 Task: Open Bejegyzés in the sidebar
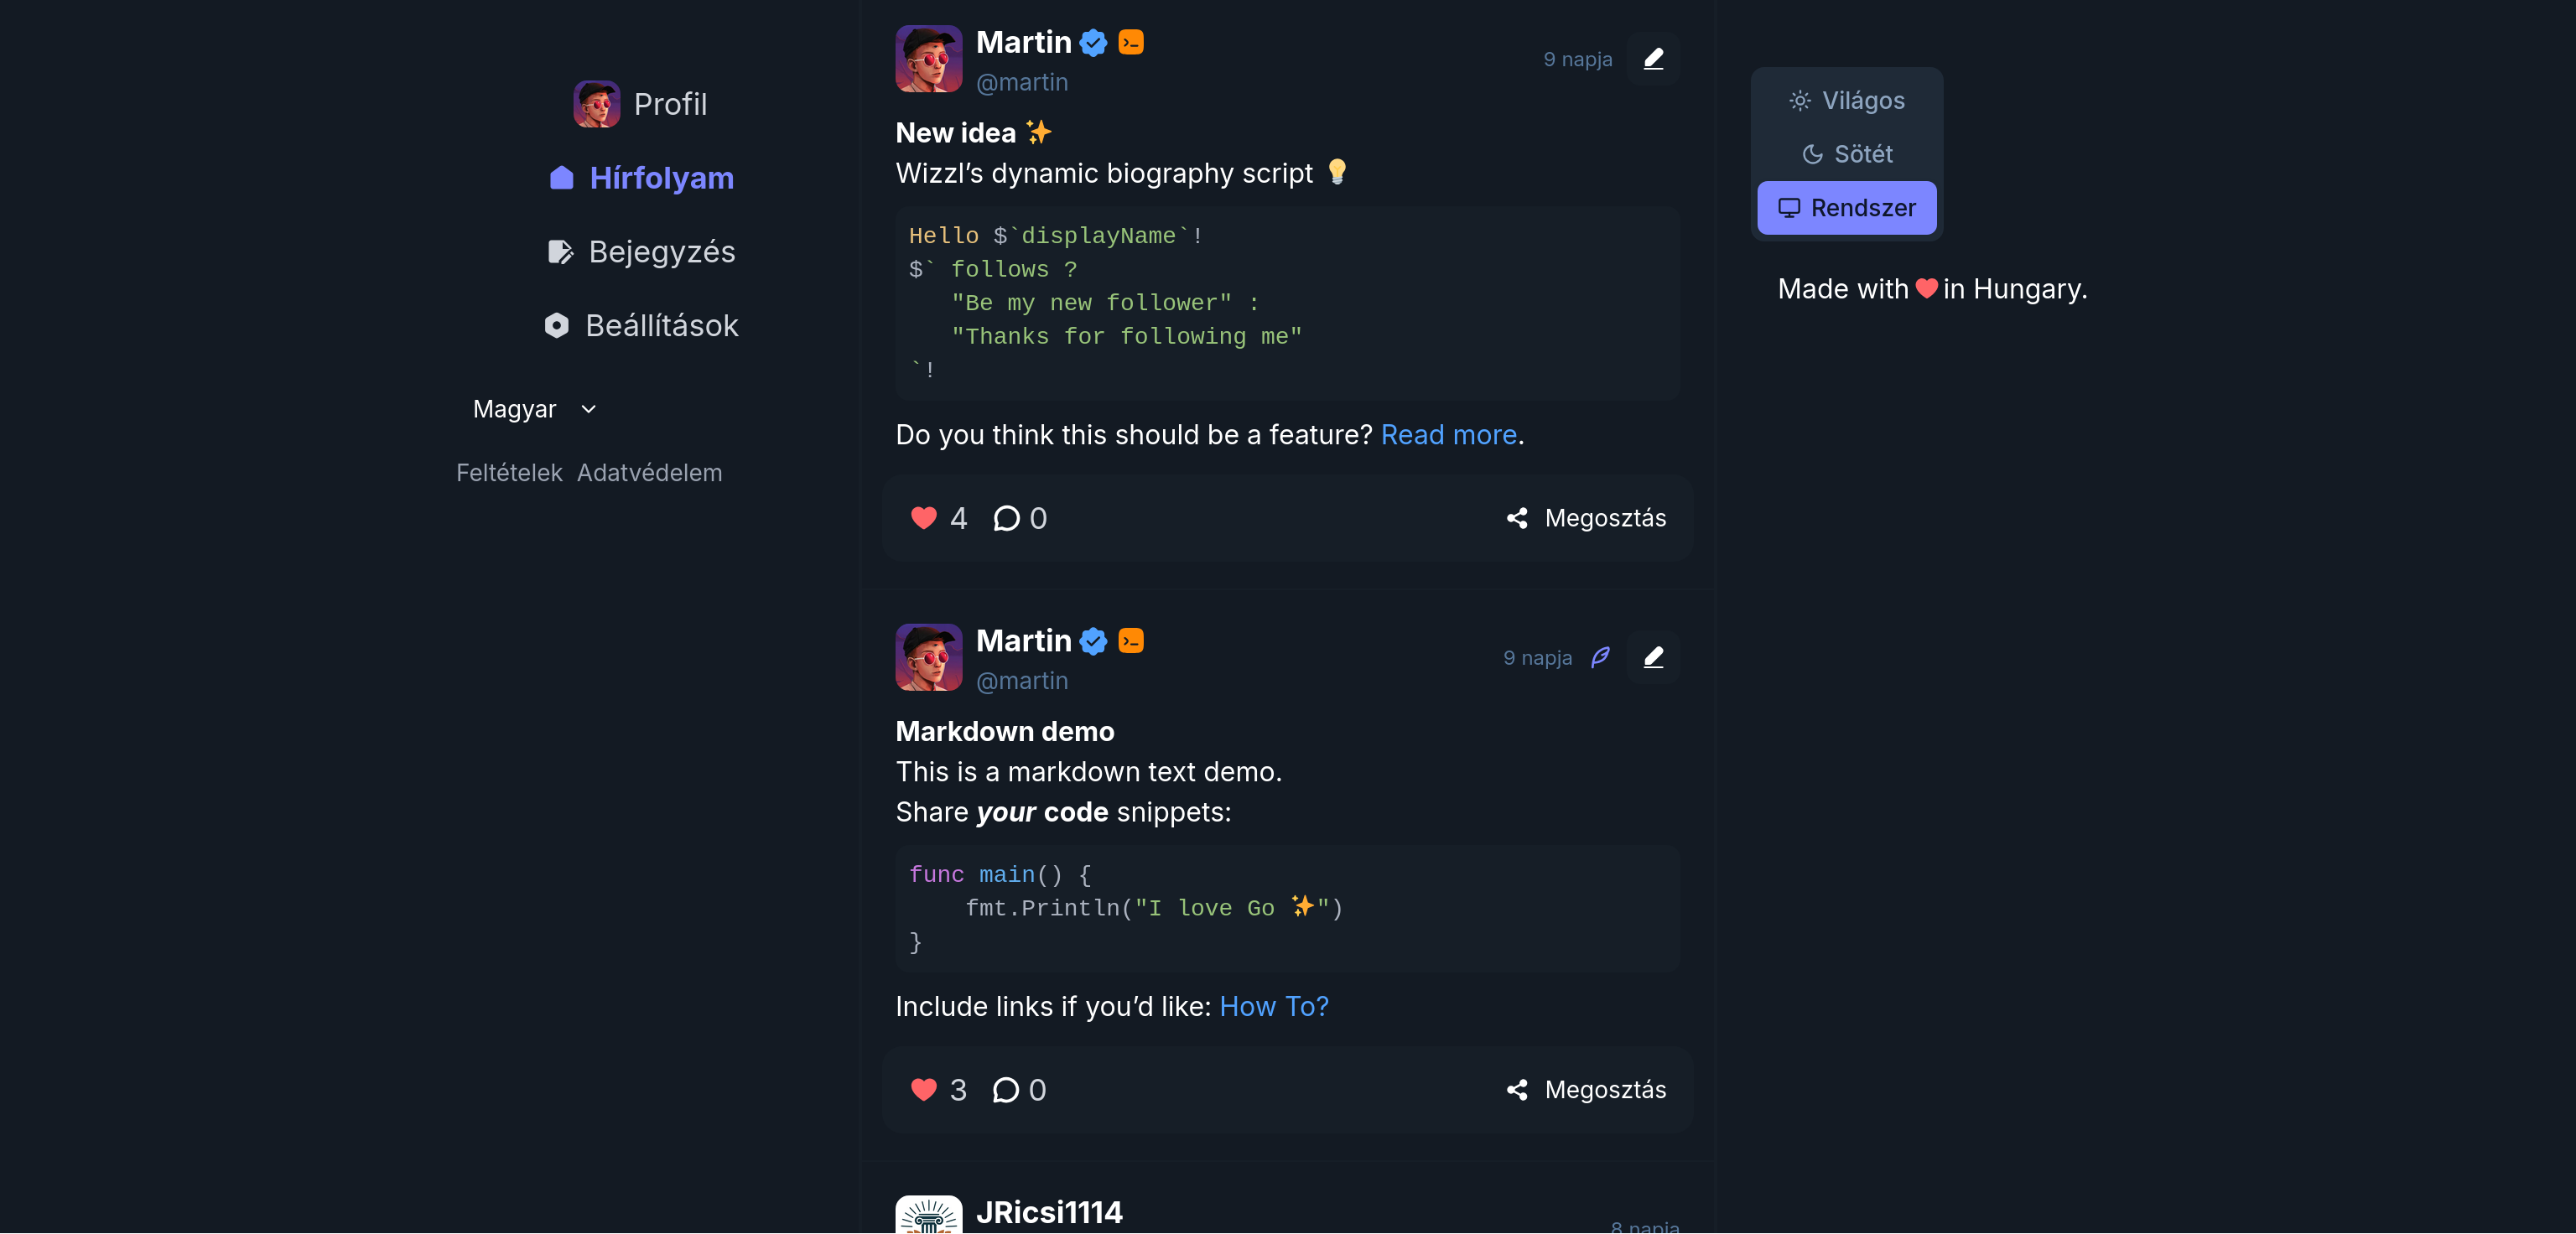tap(641, 252)
